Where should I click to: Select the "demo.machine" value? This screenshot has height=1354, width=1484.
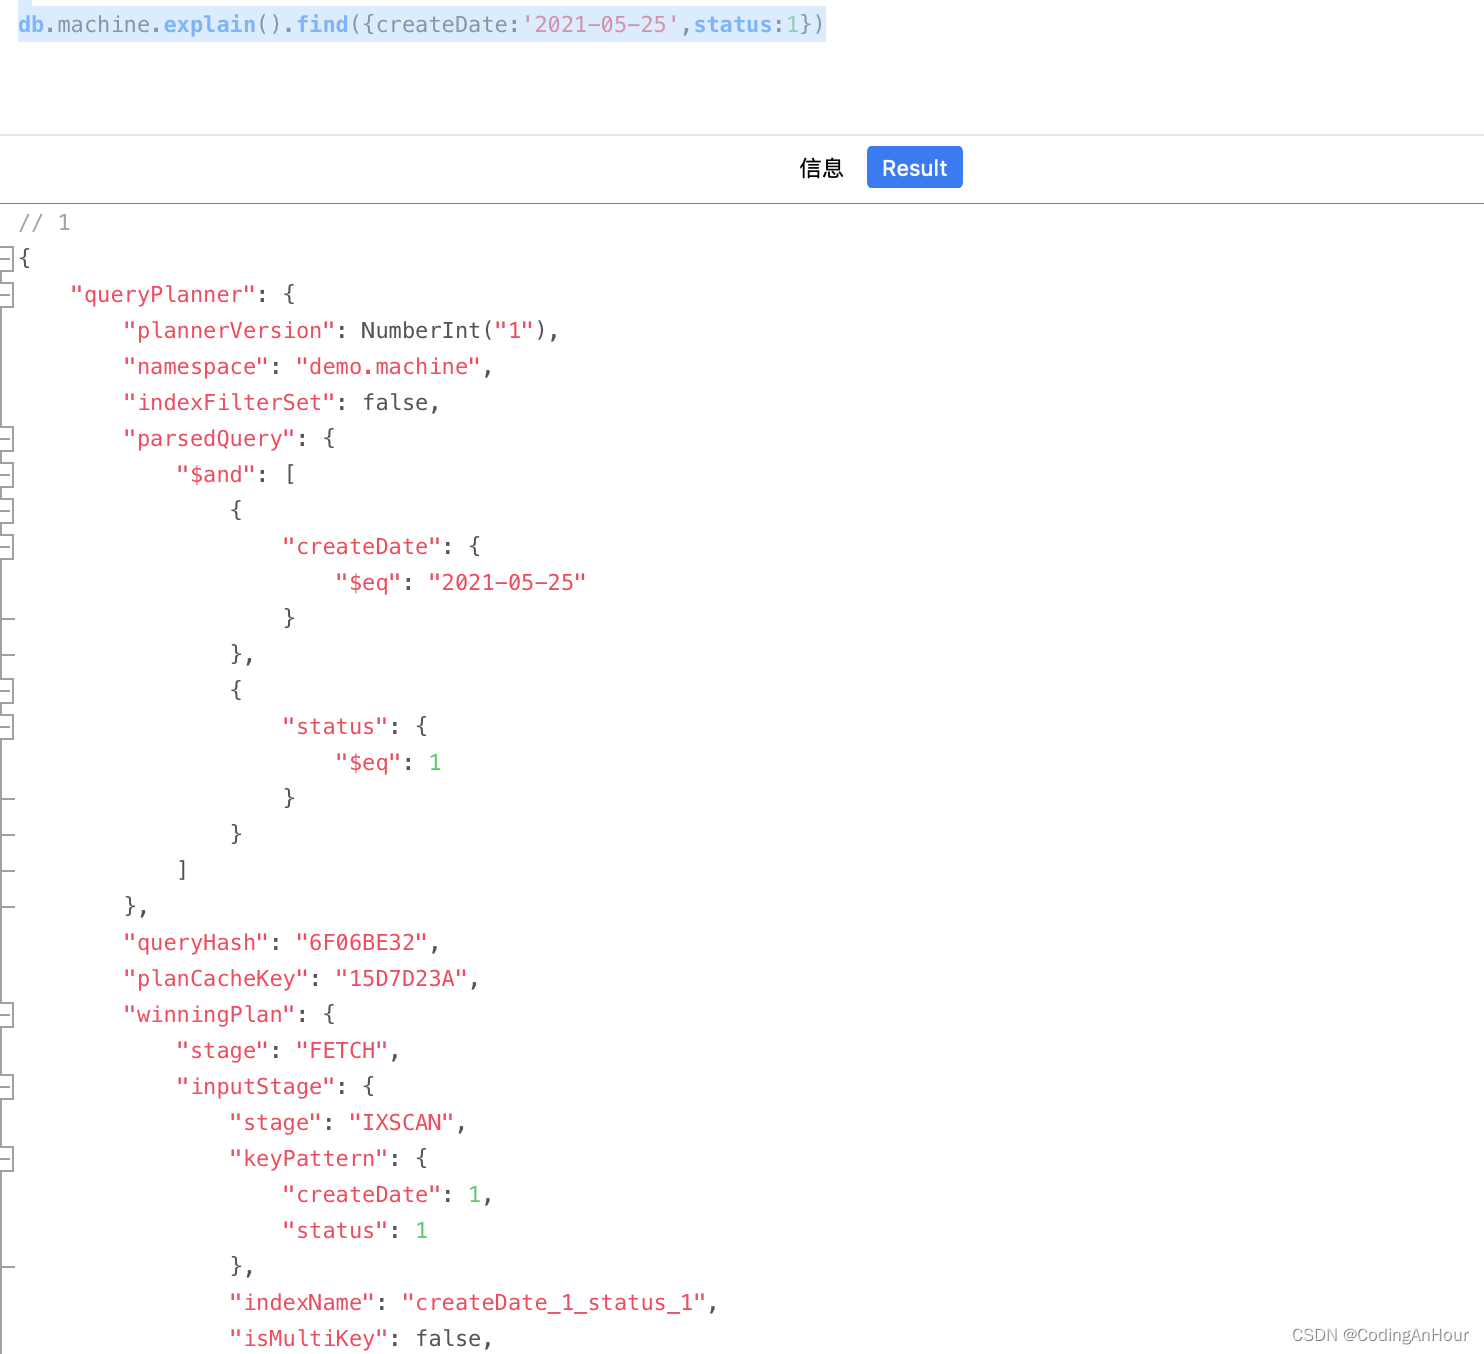[x=389, y=366]
